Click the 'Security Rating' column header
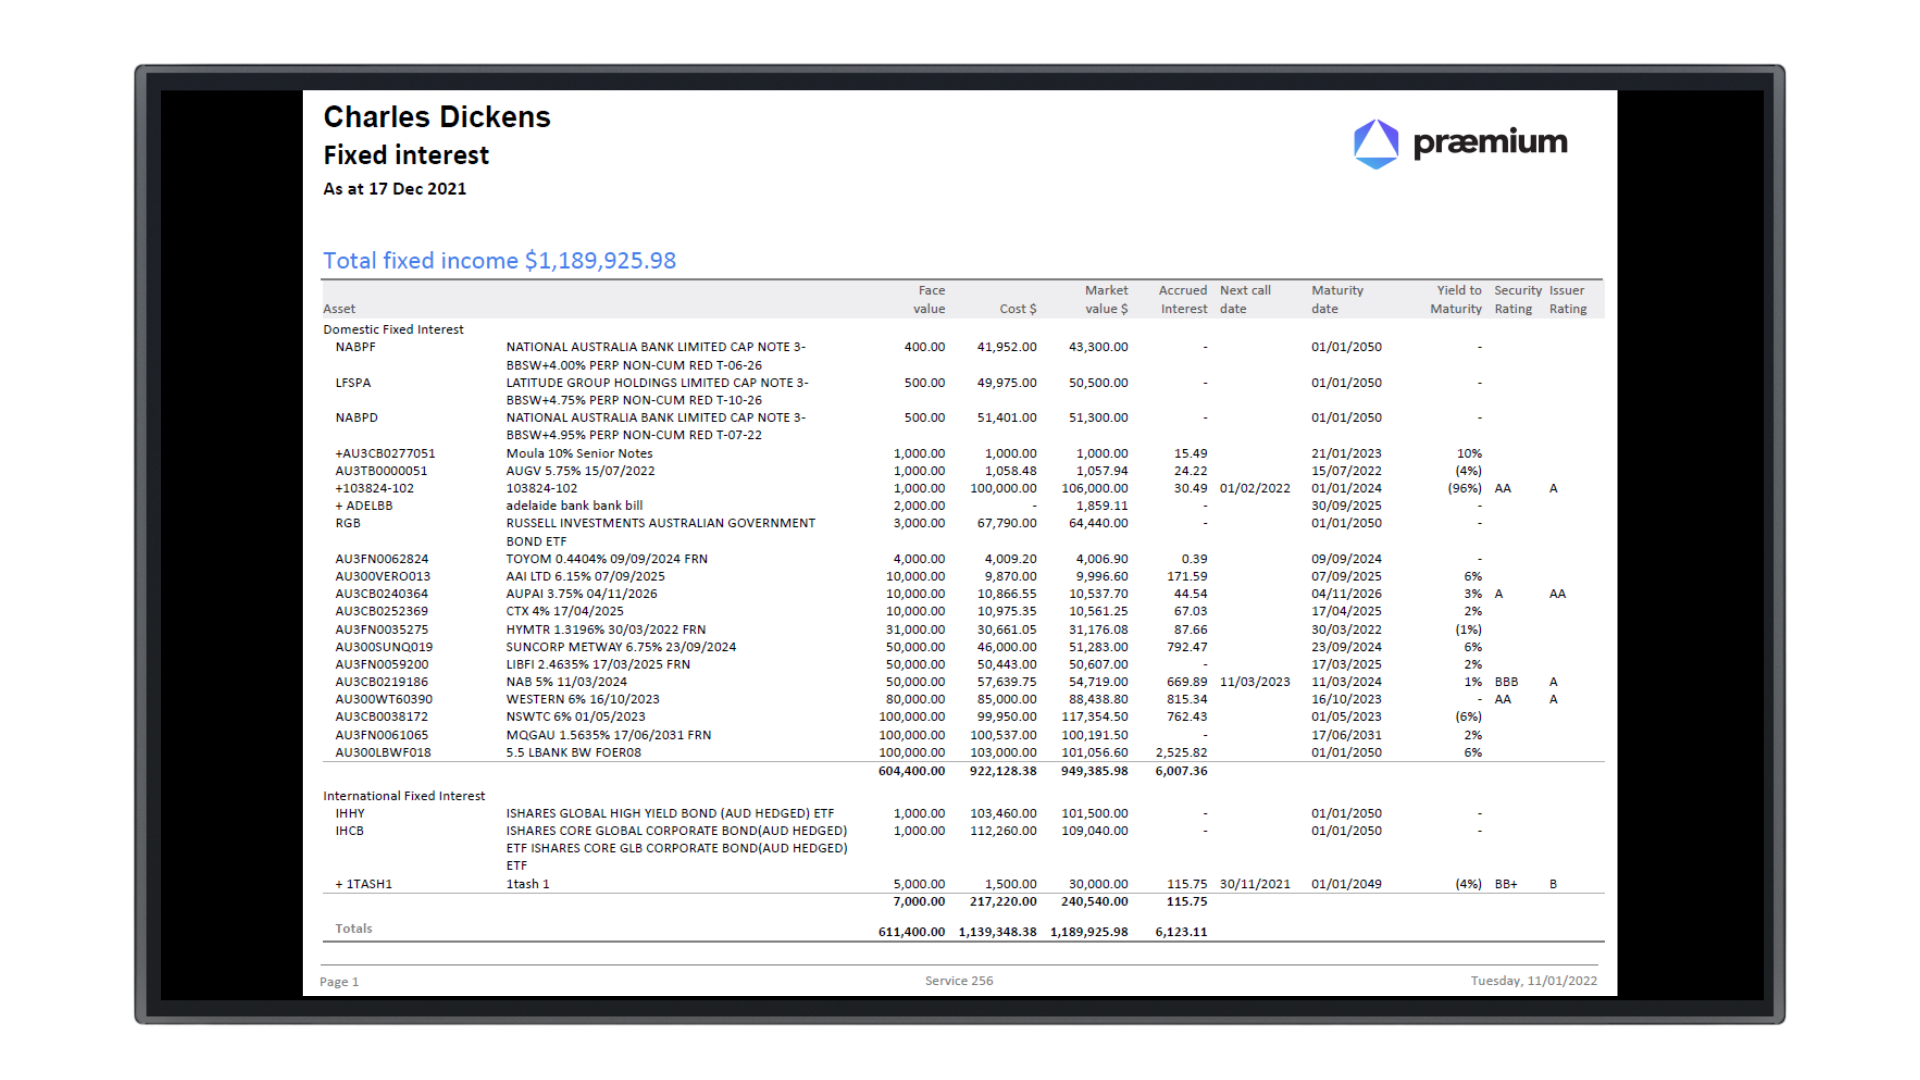Screen dimensions: 1920x1080 1518,300
